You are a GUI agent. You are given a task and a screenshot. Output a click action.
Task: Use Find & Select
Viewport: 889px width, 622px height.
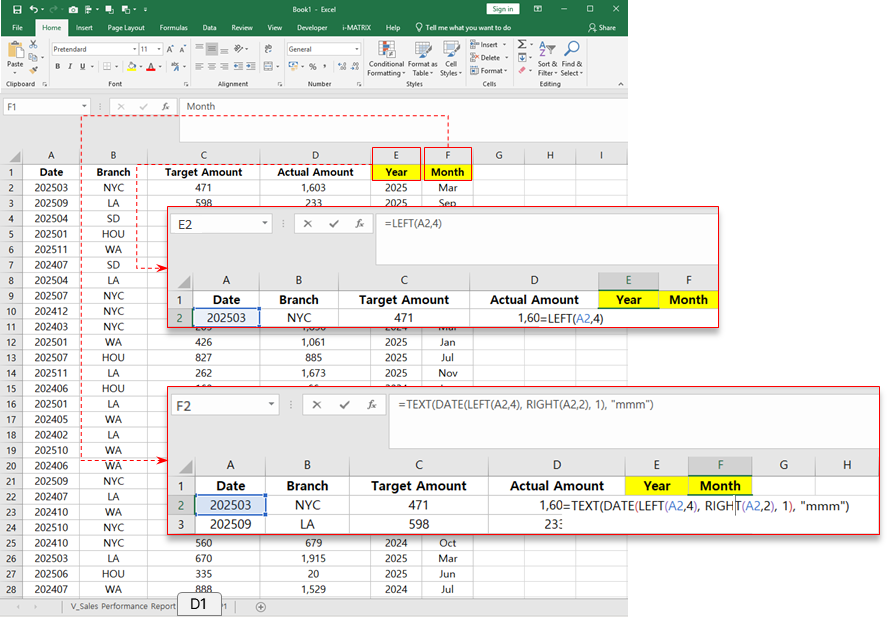(570, 62)
